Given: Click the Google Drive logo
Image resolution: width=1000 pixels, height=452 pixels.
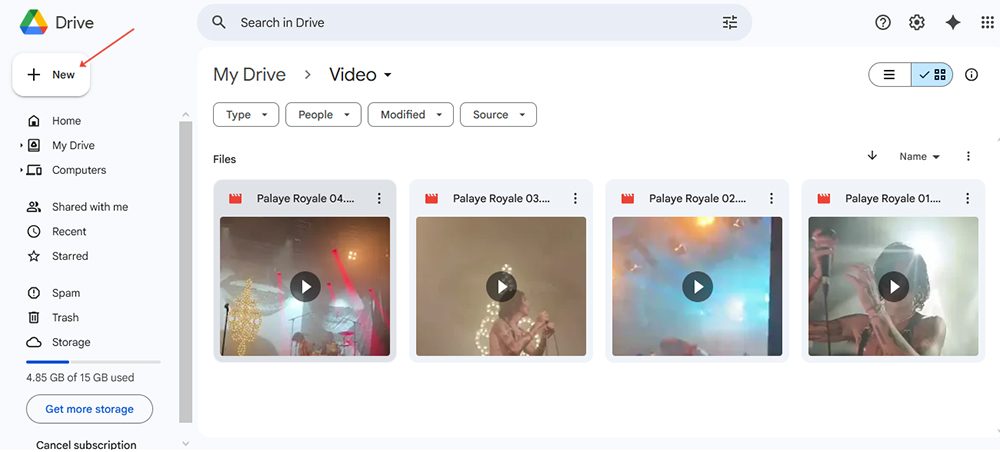Looking at the screenshot, I should (x=34, y=22).
